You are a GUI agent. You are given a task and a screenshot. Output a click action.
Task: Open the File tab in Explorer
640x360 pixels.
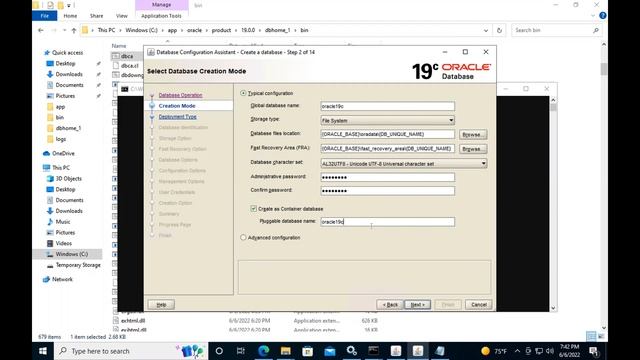44,16
